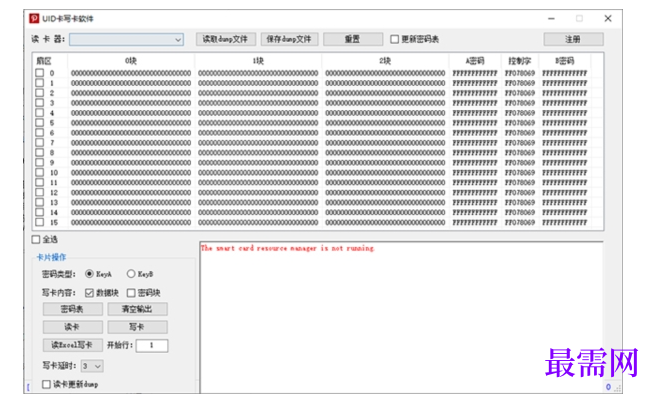Click the 读卡 read card button
This screenshot has width=657, height=394.
pos(72,327)
